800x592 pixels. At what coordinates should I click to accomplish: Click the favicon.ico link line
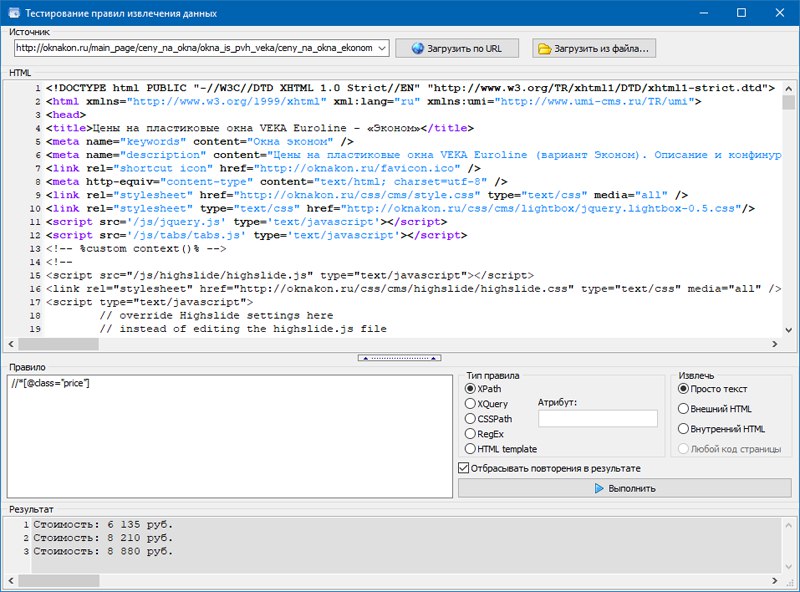click(x=263, y=168)
